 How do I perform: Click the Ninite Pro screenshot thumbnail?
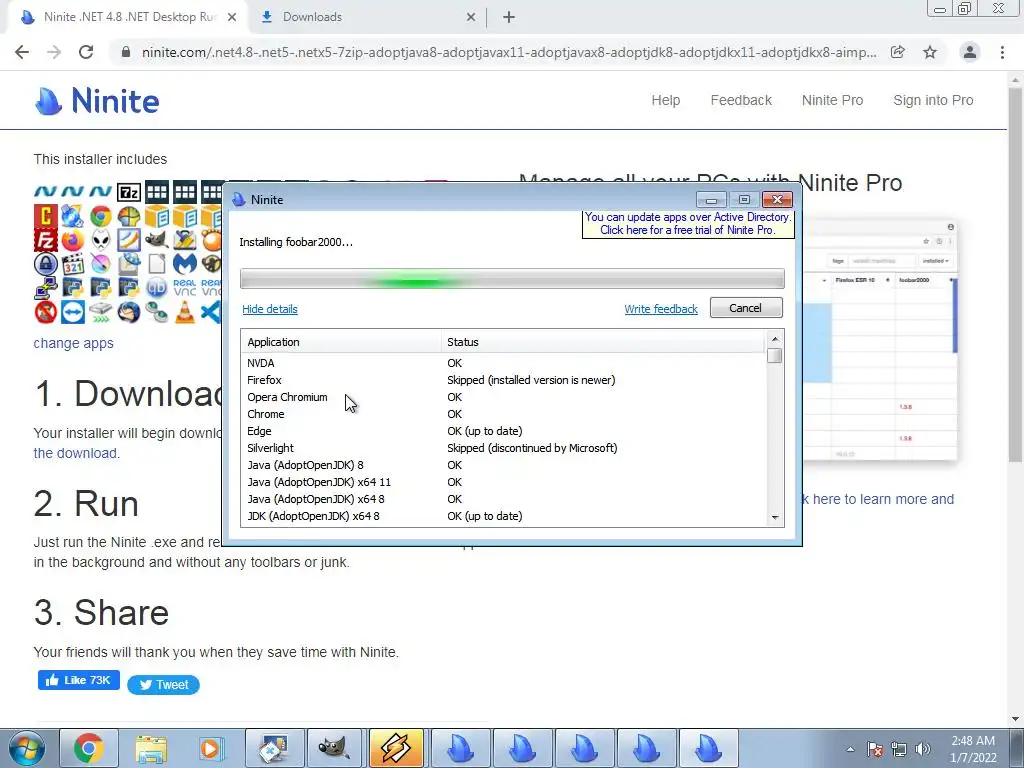[880, 341]
